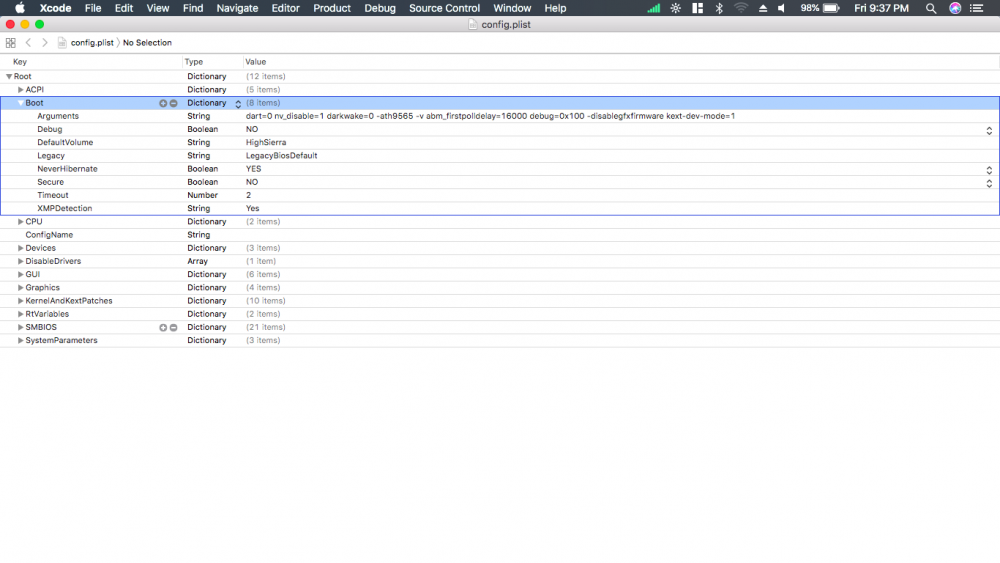Select the SMBIOS (21 items) value
Screen dimensions: 1000x563
[x=265, y=327]
